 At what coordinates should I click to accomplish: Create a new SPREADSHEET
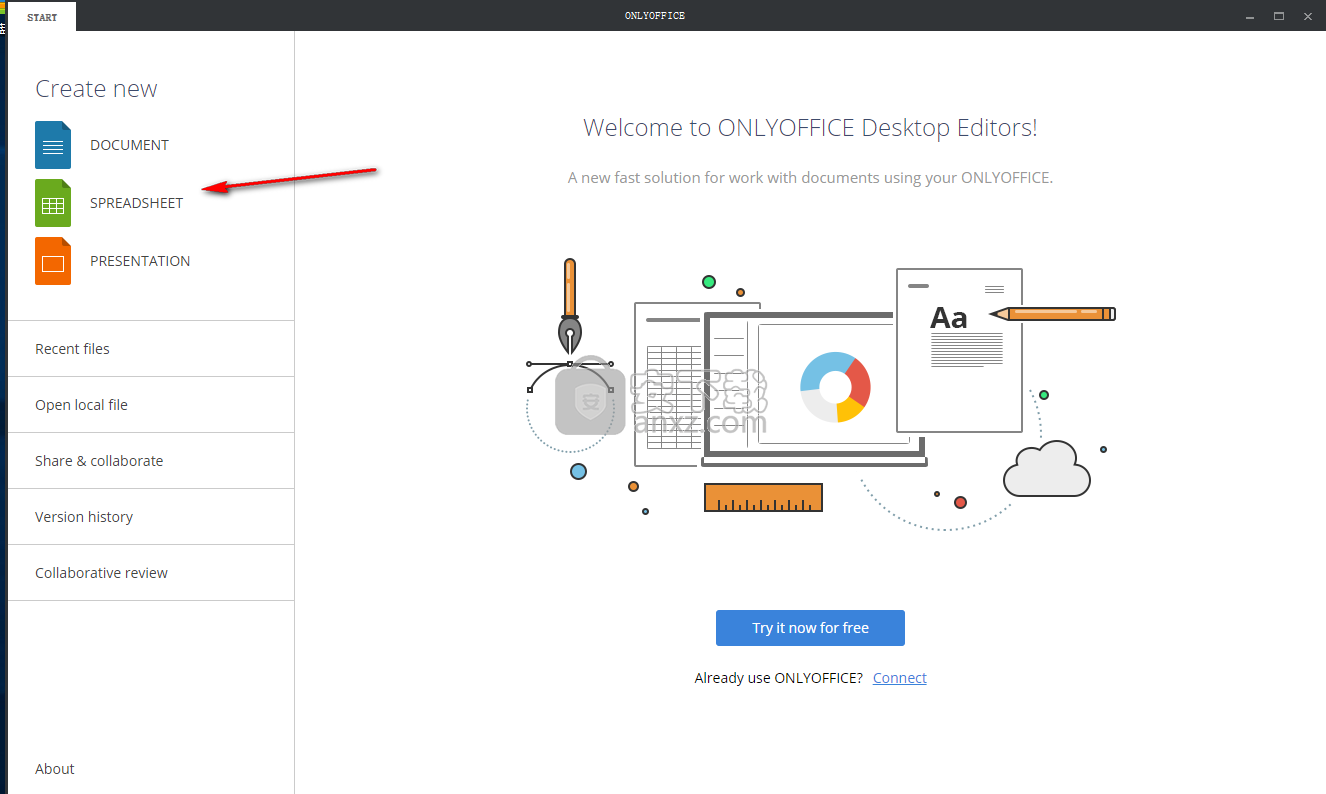(x=137, y=203)
